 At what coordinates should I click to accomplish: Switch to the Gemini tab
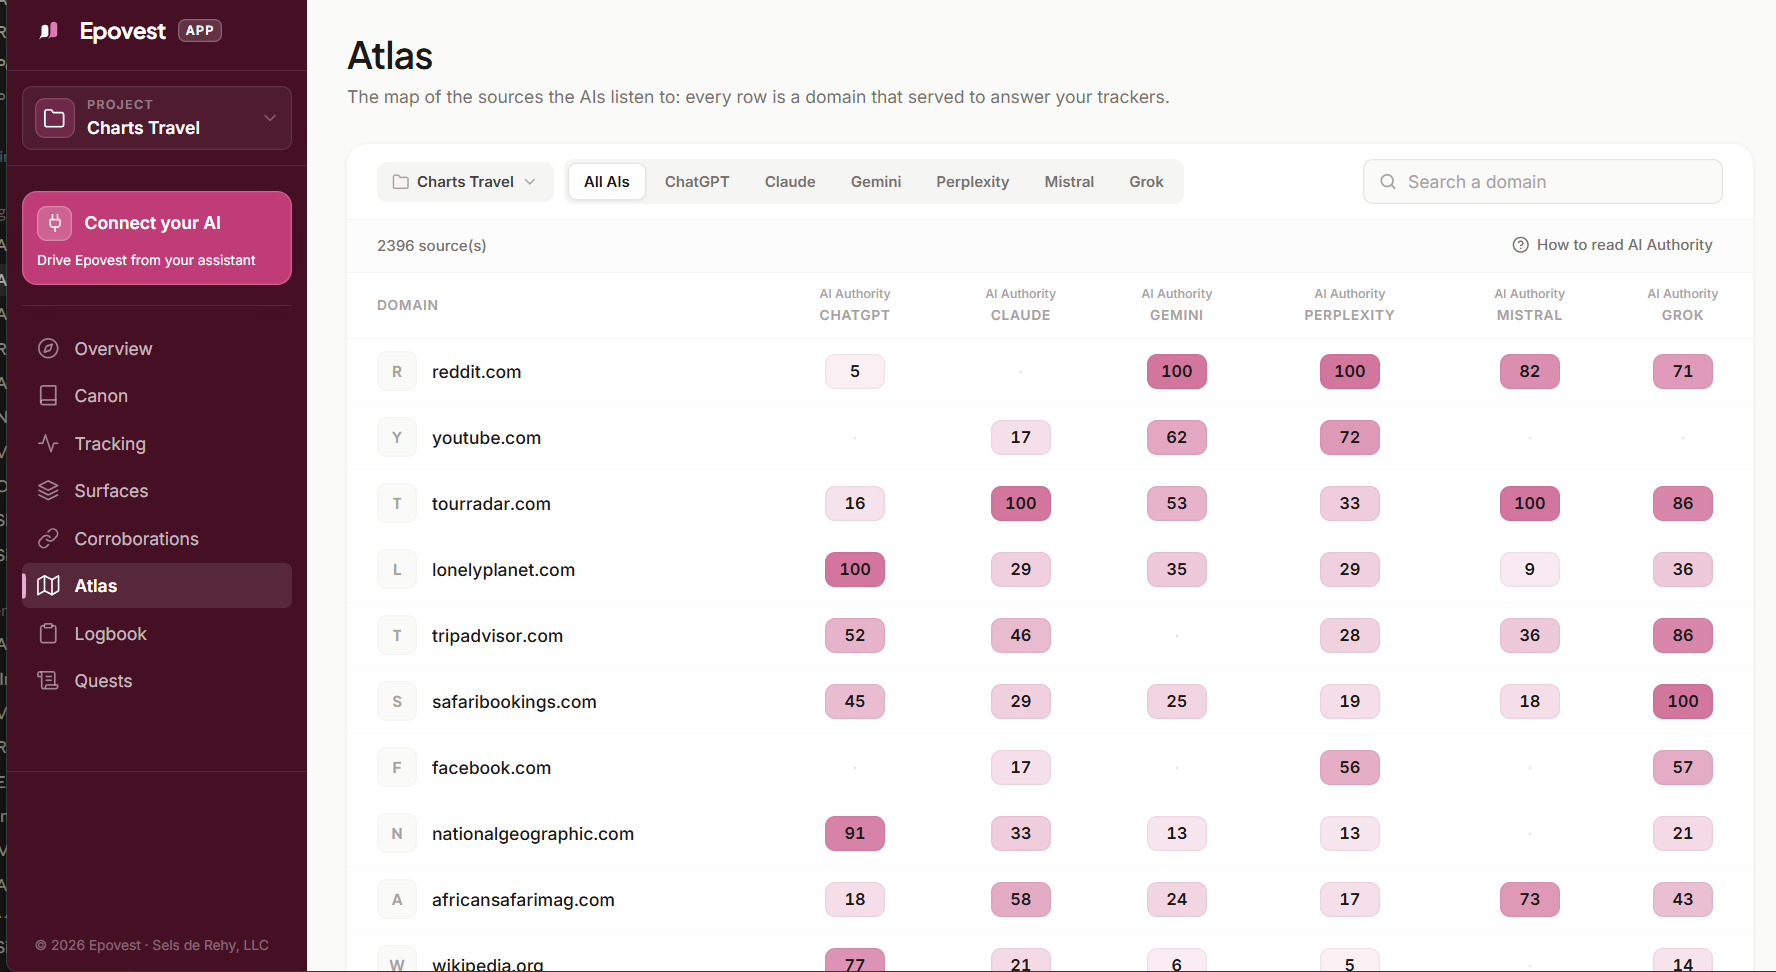coord(876,182)
